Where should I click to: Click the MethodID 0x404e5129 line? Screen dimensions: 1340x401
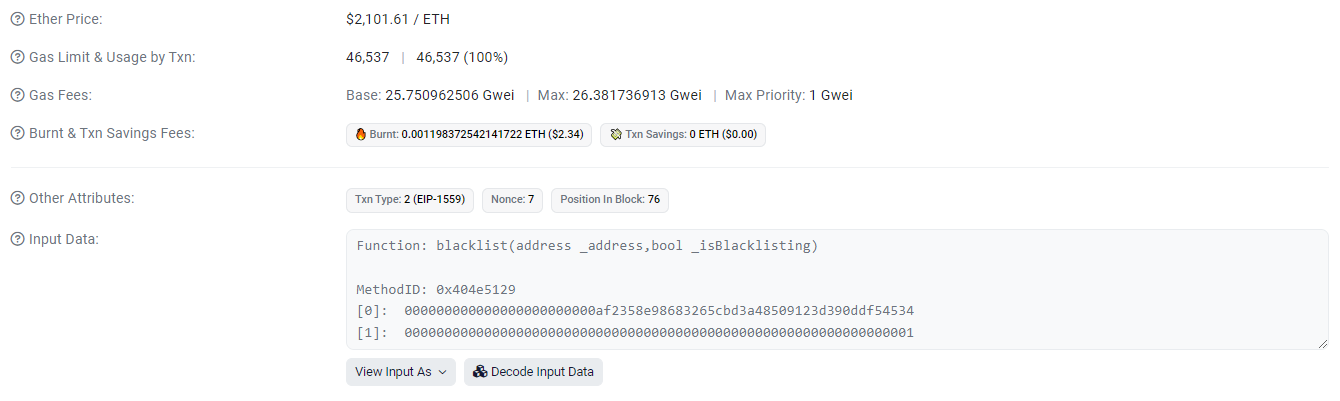[x=436, y=290]
